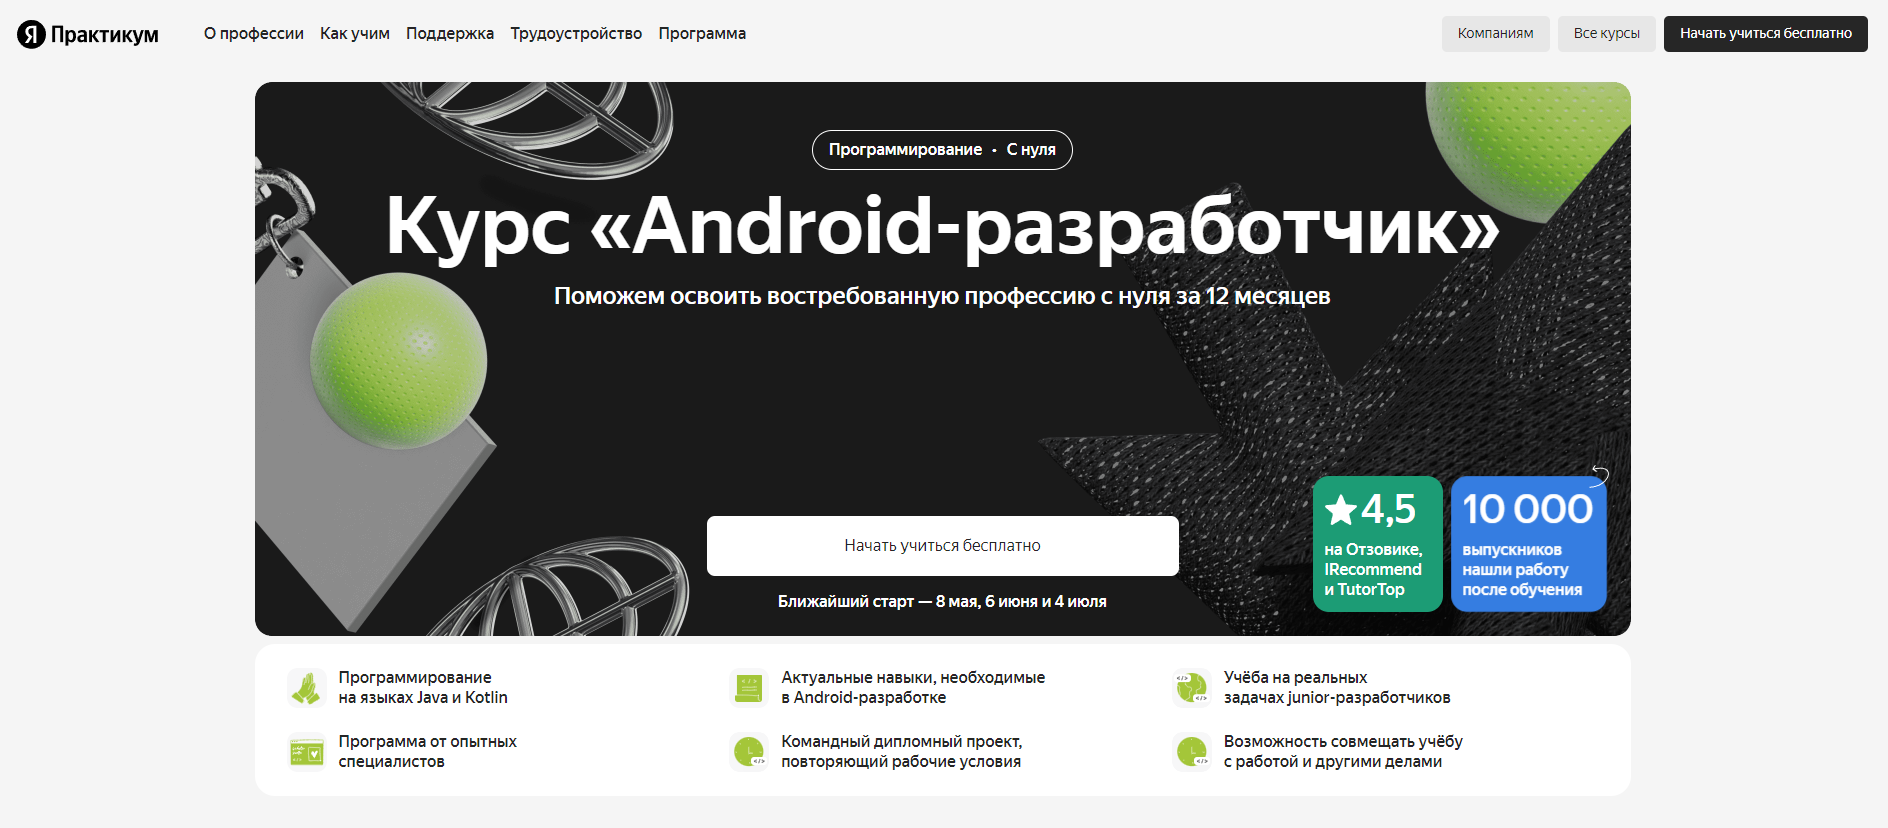Select 'Поддержка' in the top navigation
The image size is (1888, 828).
450,34
